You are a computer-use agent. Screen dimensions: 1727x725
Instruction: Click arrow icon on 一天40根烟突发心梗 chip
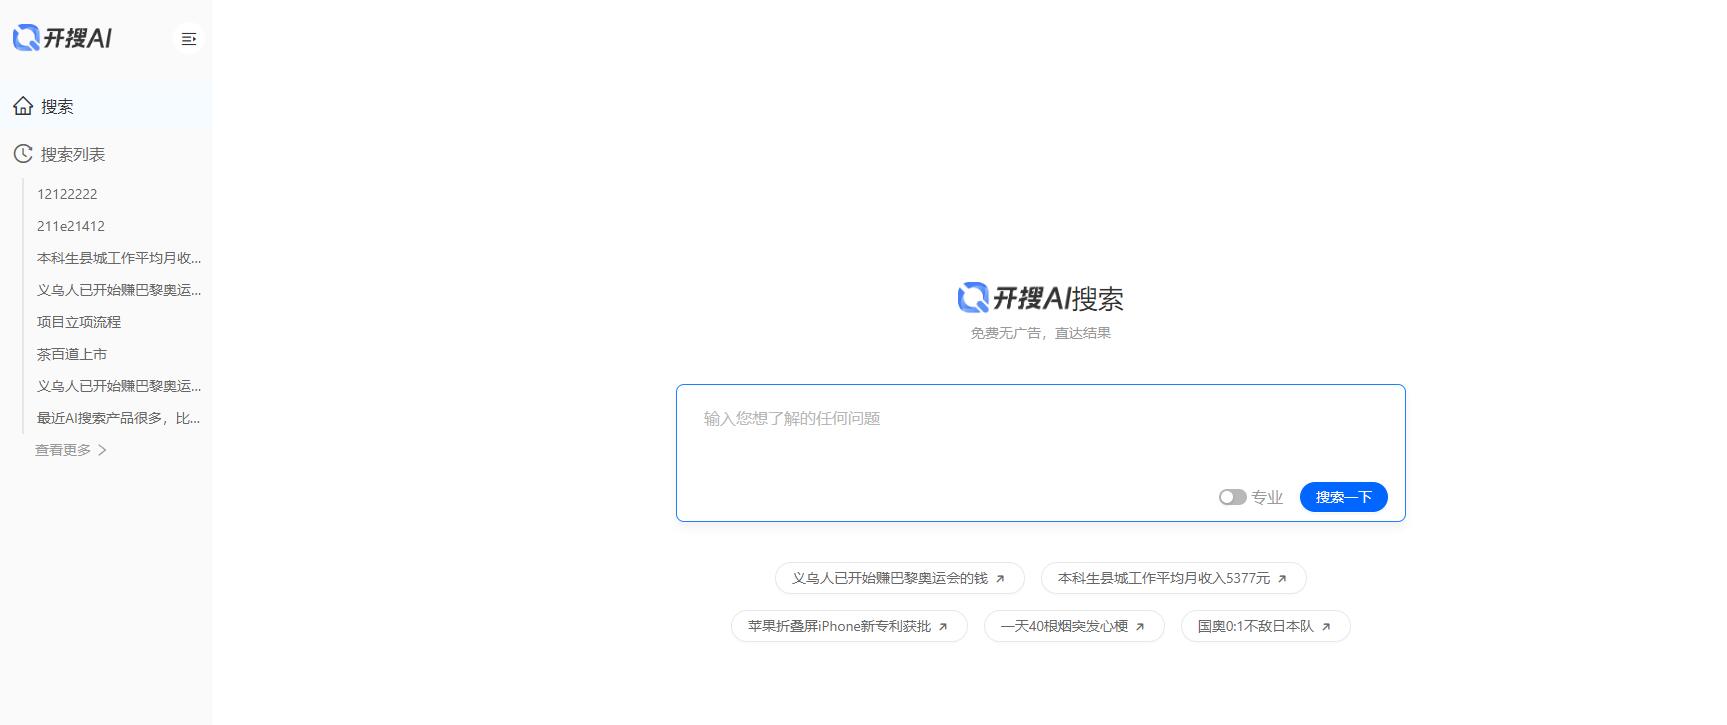click(x=1140, y=627)
